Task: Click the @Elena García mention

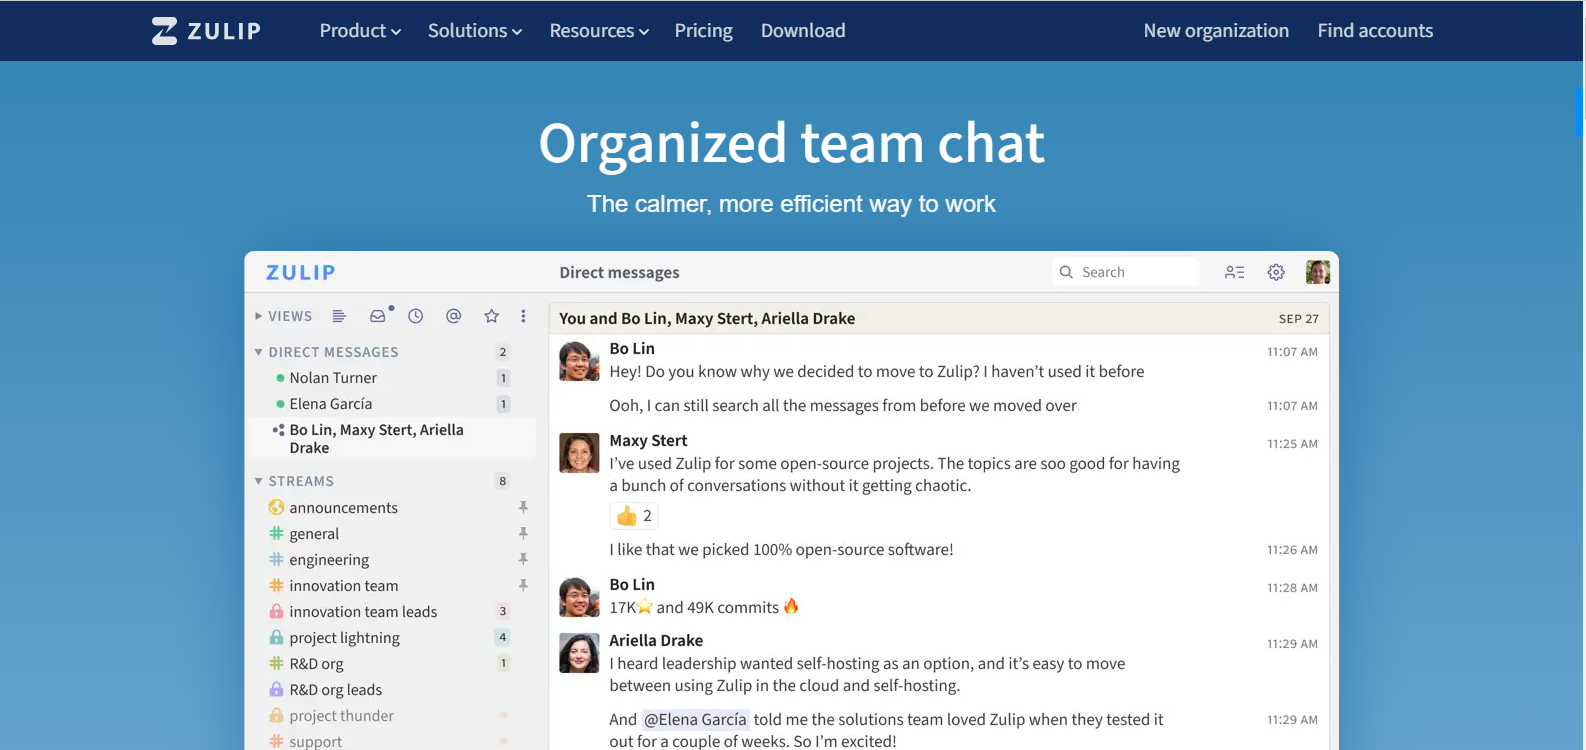Action: 695,720
